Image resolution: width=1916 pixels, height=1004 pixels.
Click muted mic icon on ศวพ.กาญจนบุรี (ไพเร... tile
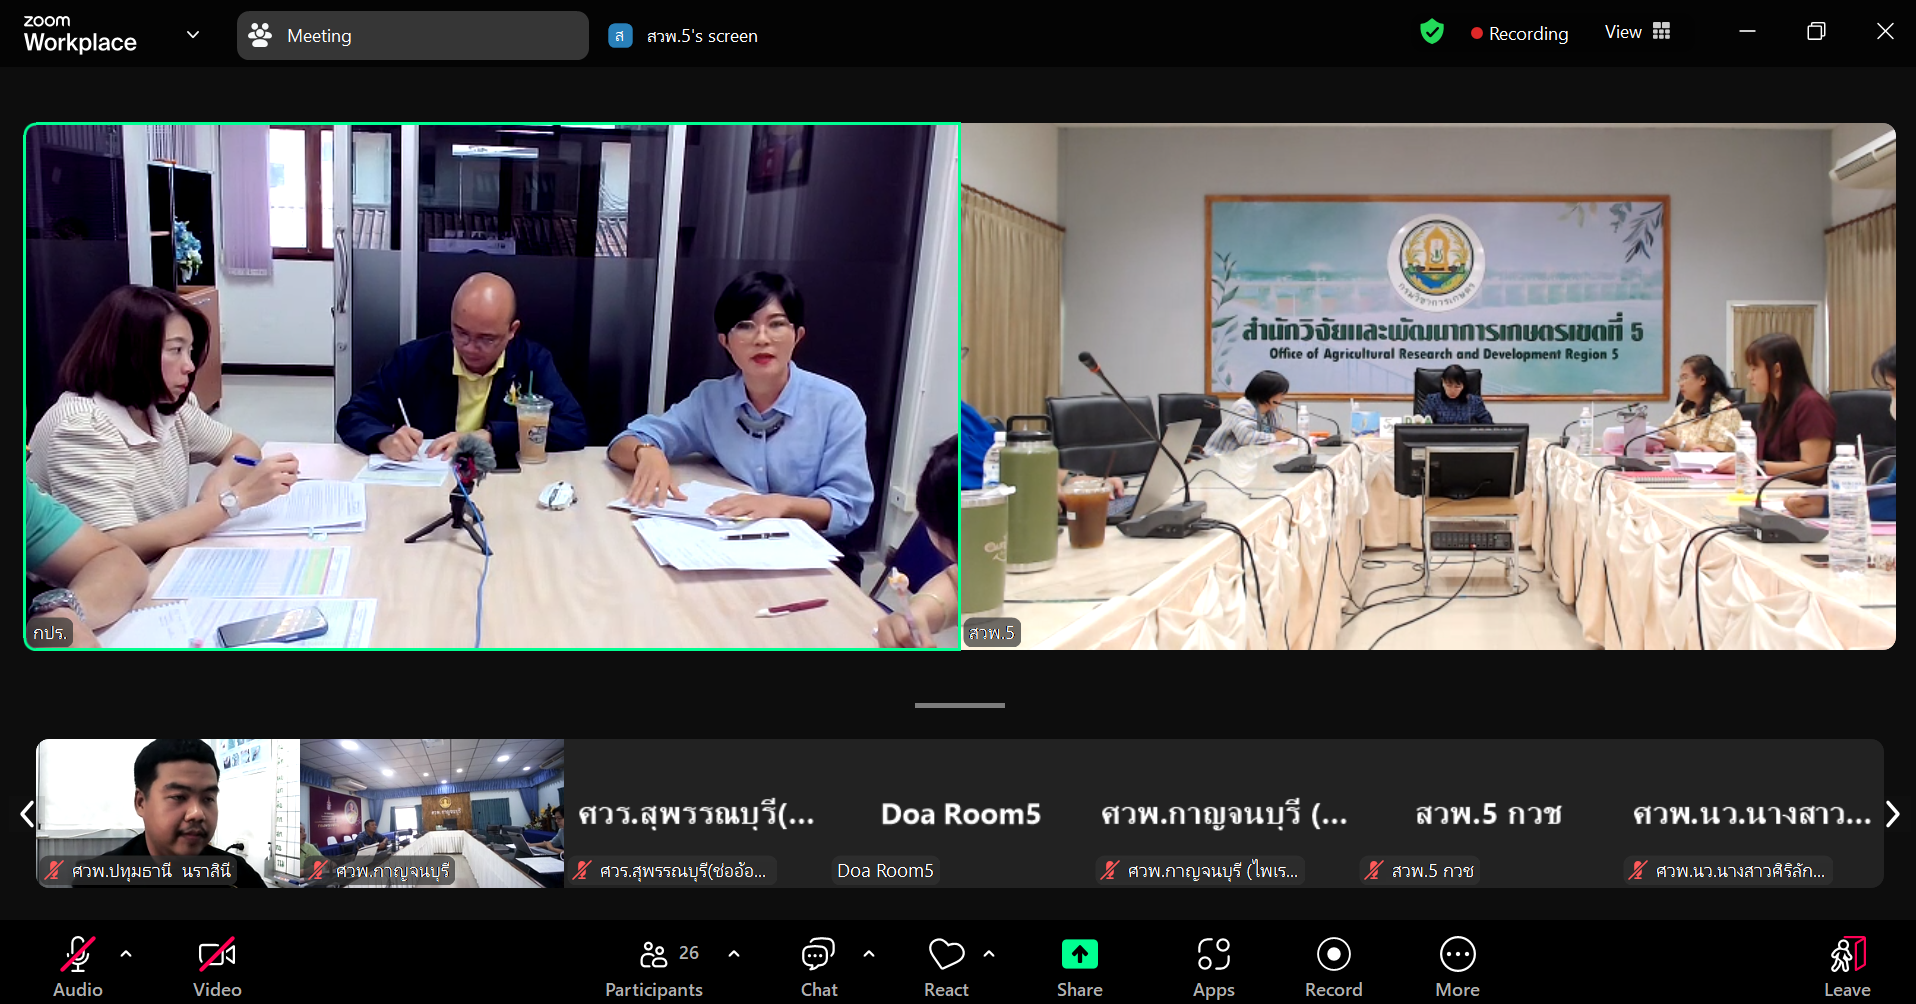pyautogui.click(x=1110, y=871)
